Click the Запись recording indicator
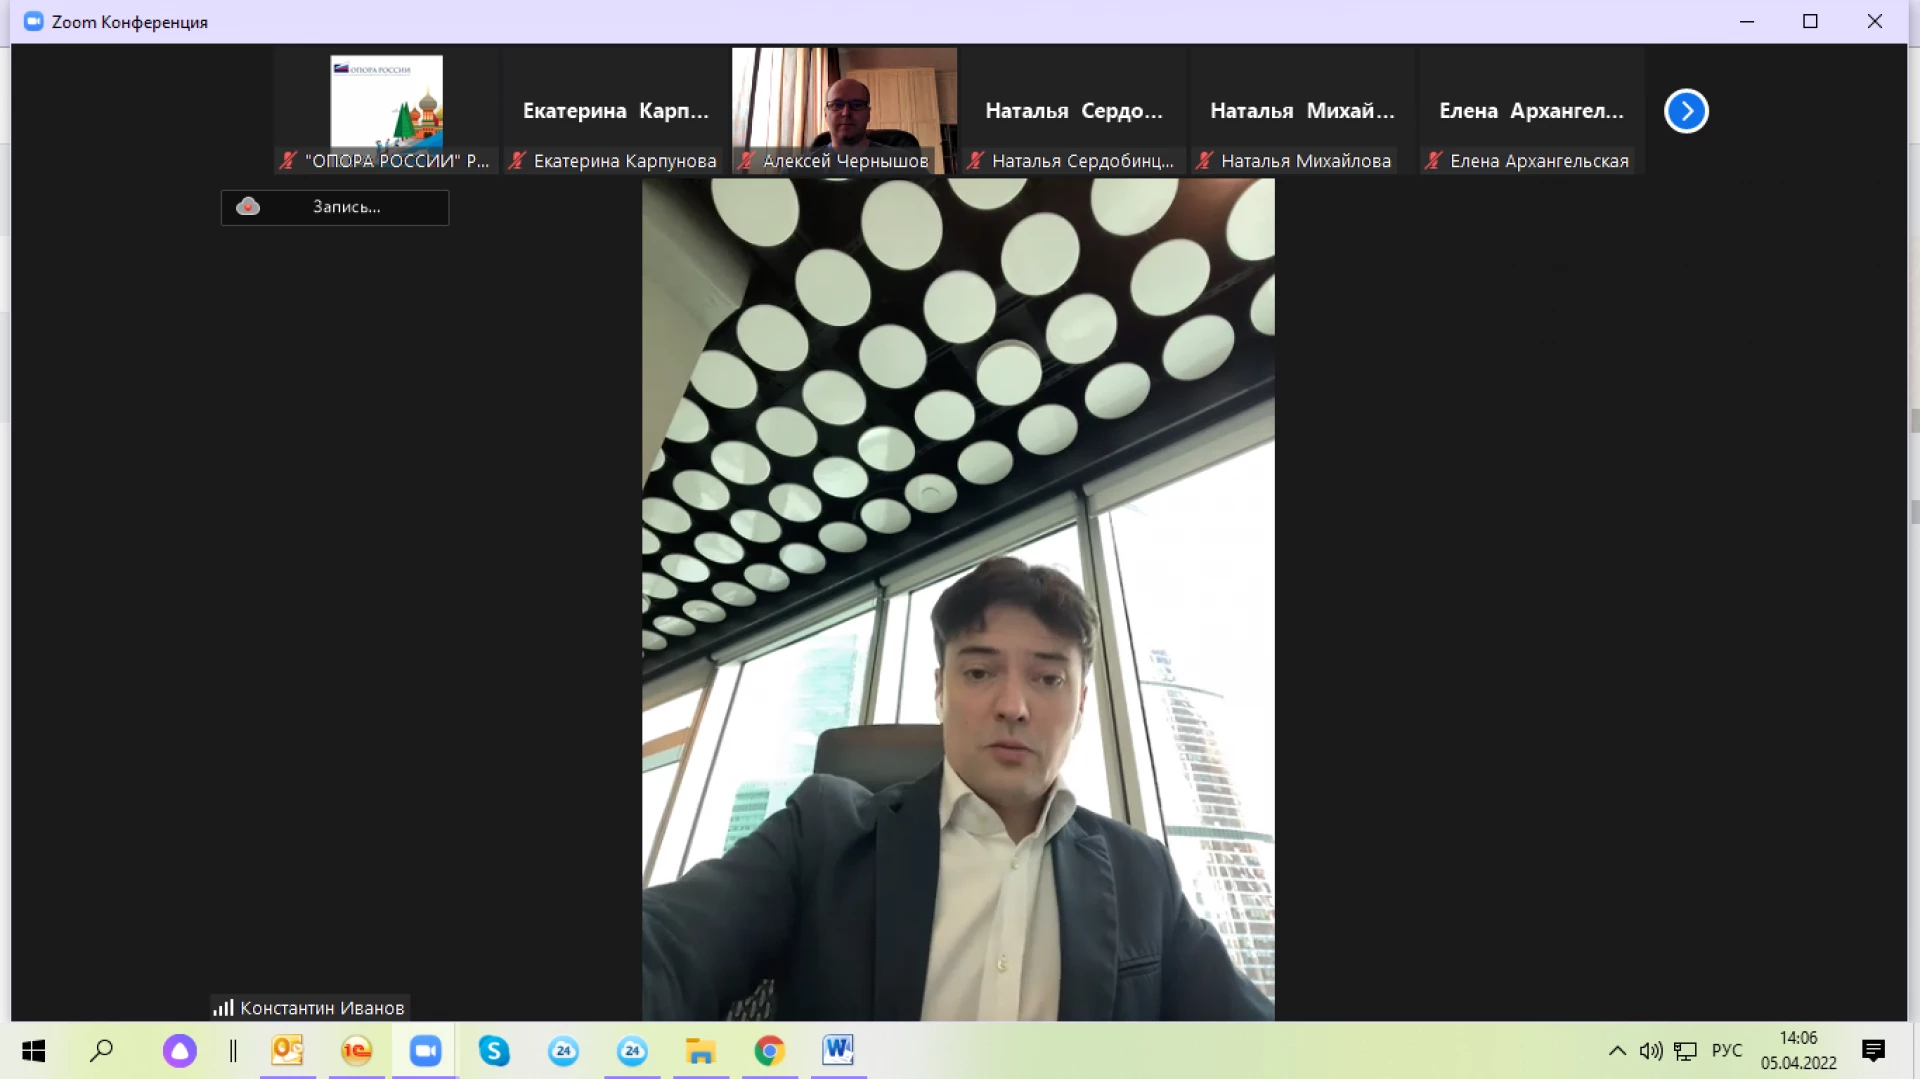The width and height of the screenshot is (1920, 1079). coord(335,207)
